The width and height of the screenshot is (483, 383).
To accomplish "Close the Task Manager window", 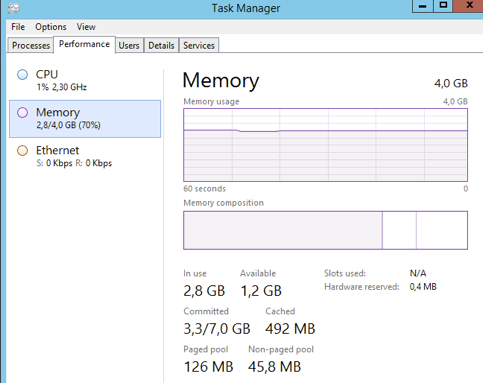I will (469, 6).
